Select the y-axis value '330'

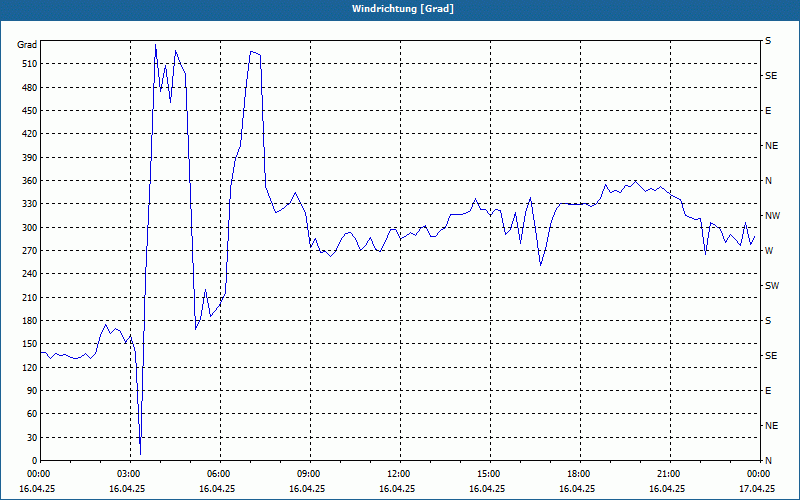(x=30, y=204)
